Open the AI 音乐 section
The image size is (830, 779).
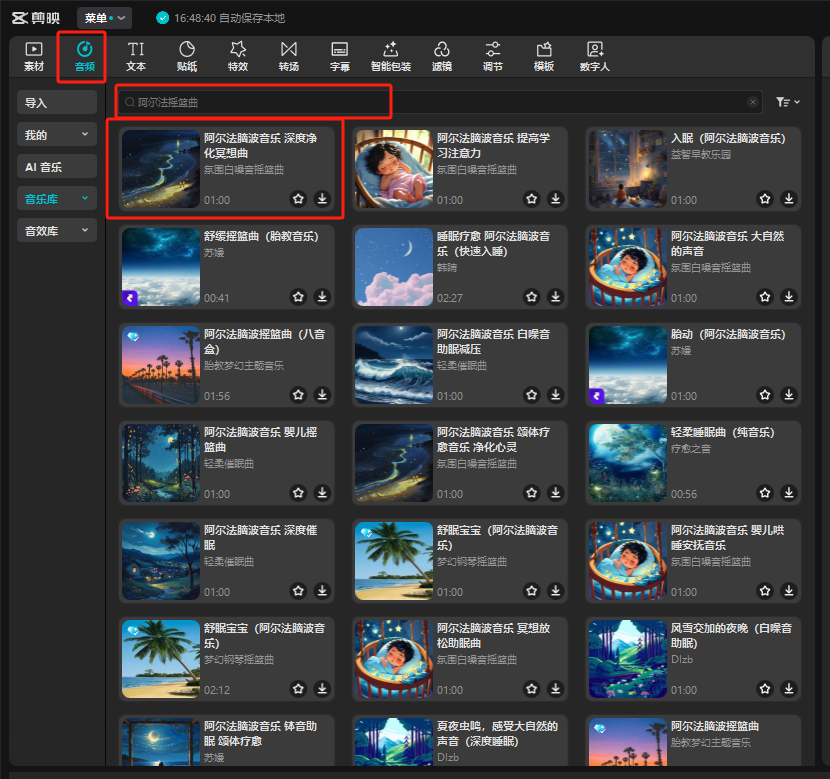[x=57, y=167]
